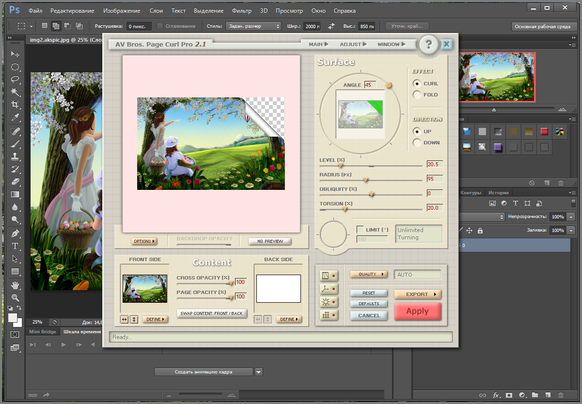Select the Clone Stamp tool
The image size is (582, 404).
15,156
